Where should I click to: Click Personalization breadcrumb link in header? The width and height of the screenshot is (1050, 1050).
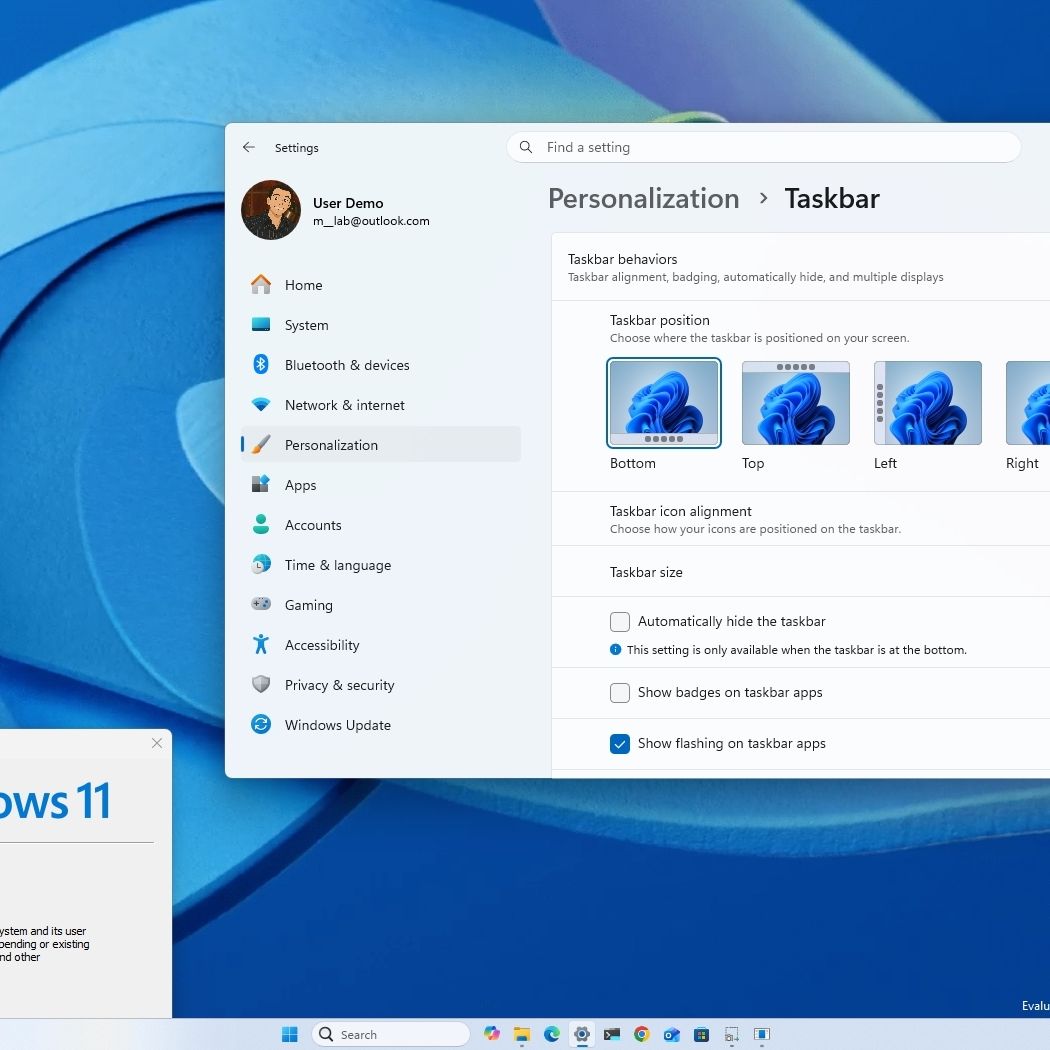click(x=644, y=199)
